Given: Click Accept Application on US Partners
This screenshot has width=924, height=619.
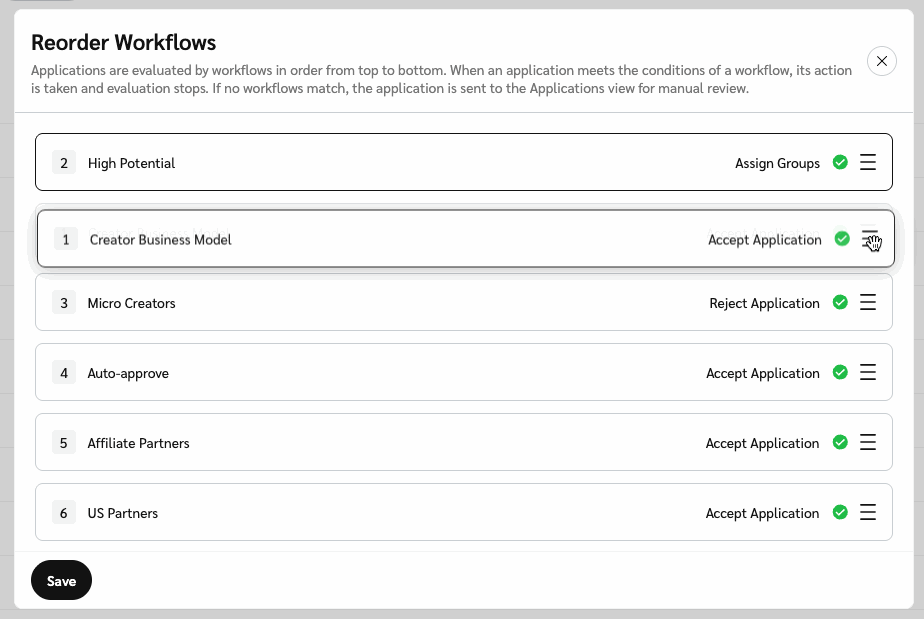Looking at the screenshot, I should [763, 513].
